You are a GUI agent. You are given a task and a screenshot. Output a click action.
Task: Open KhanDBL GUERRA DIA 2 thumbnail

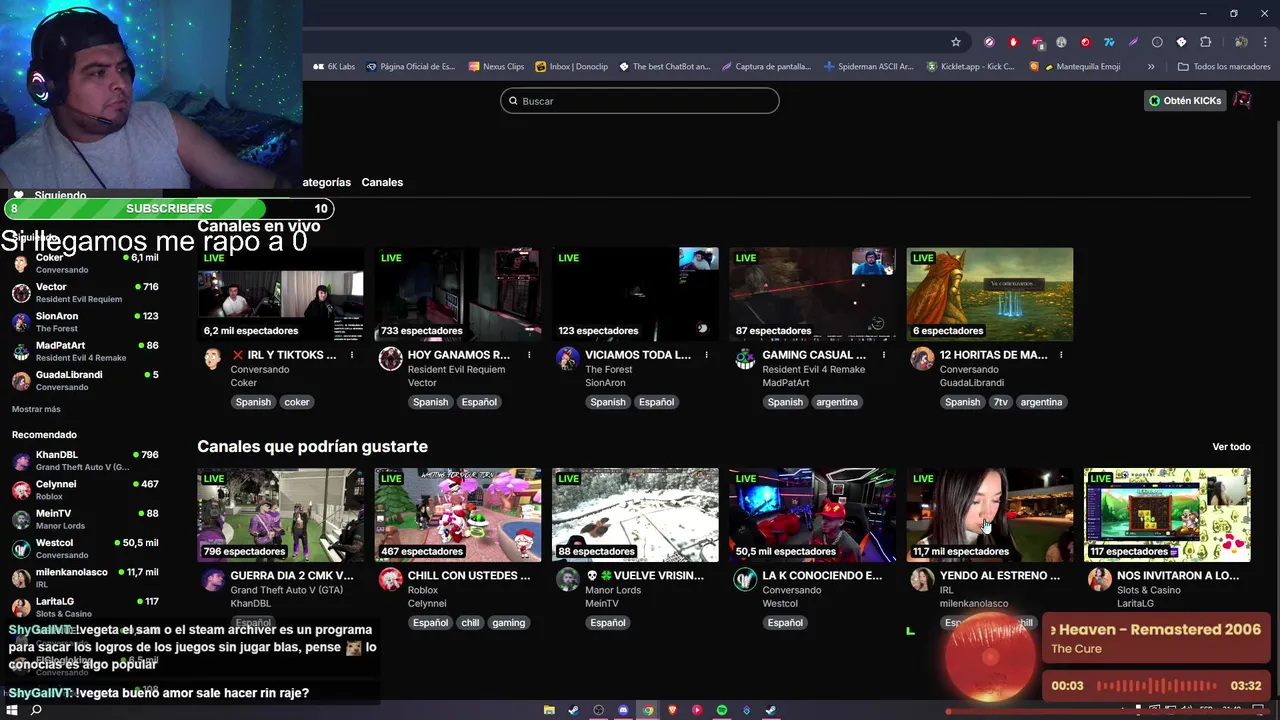[280, 515]
